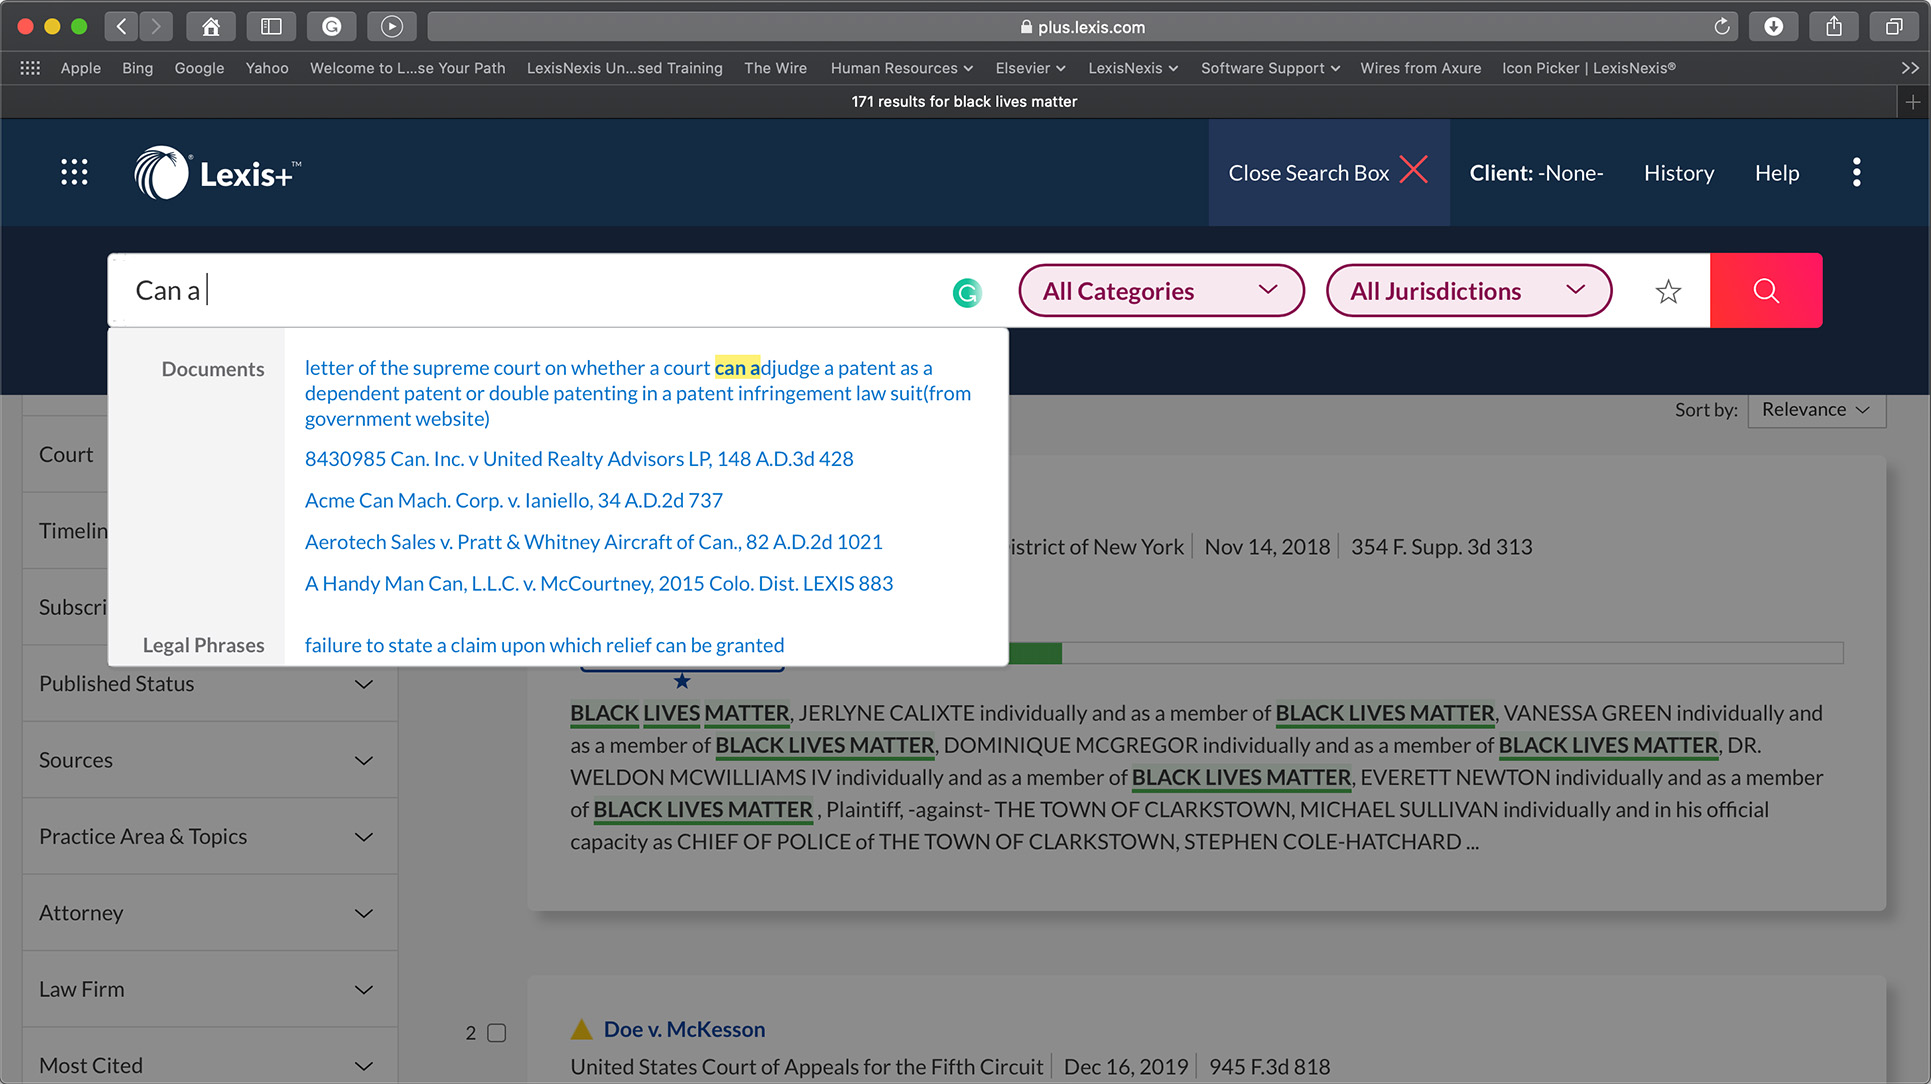Run the search with red magnifier button

[x=1766, y=290]
